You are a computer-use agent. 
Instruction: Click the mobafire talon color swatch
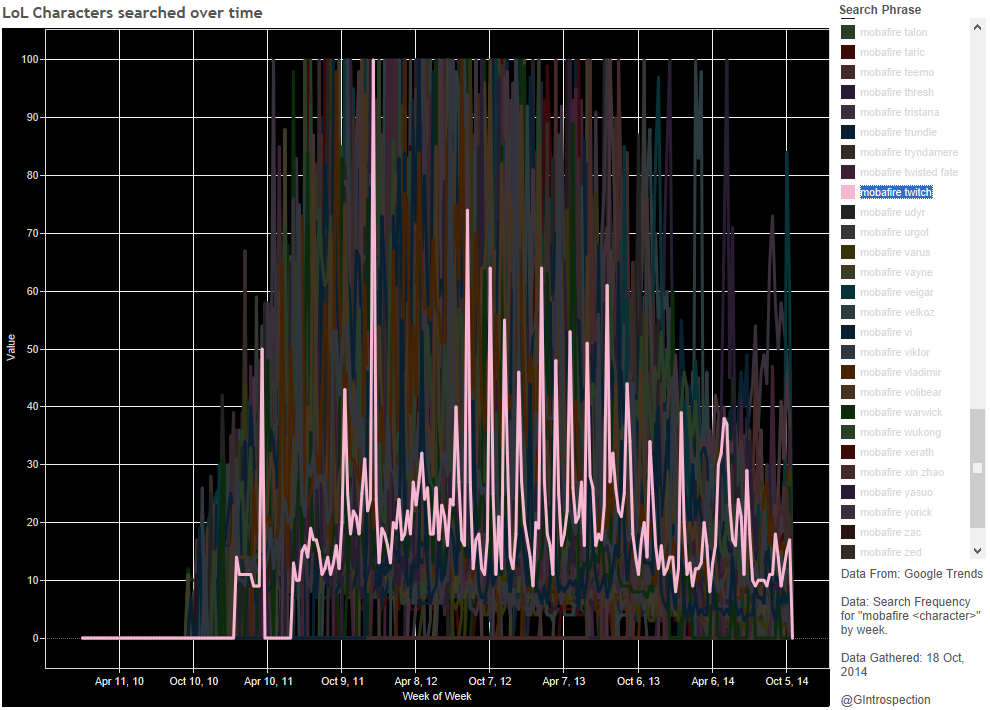[848, 32]
